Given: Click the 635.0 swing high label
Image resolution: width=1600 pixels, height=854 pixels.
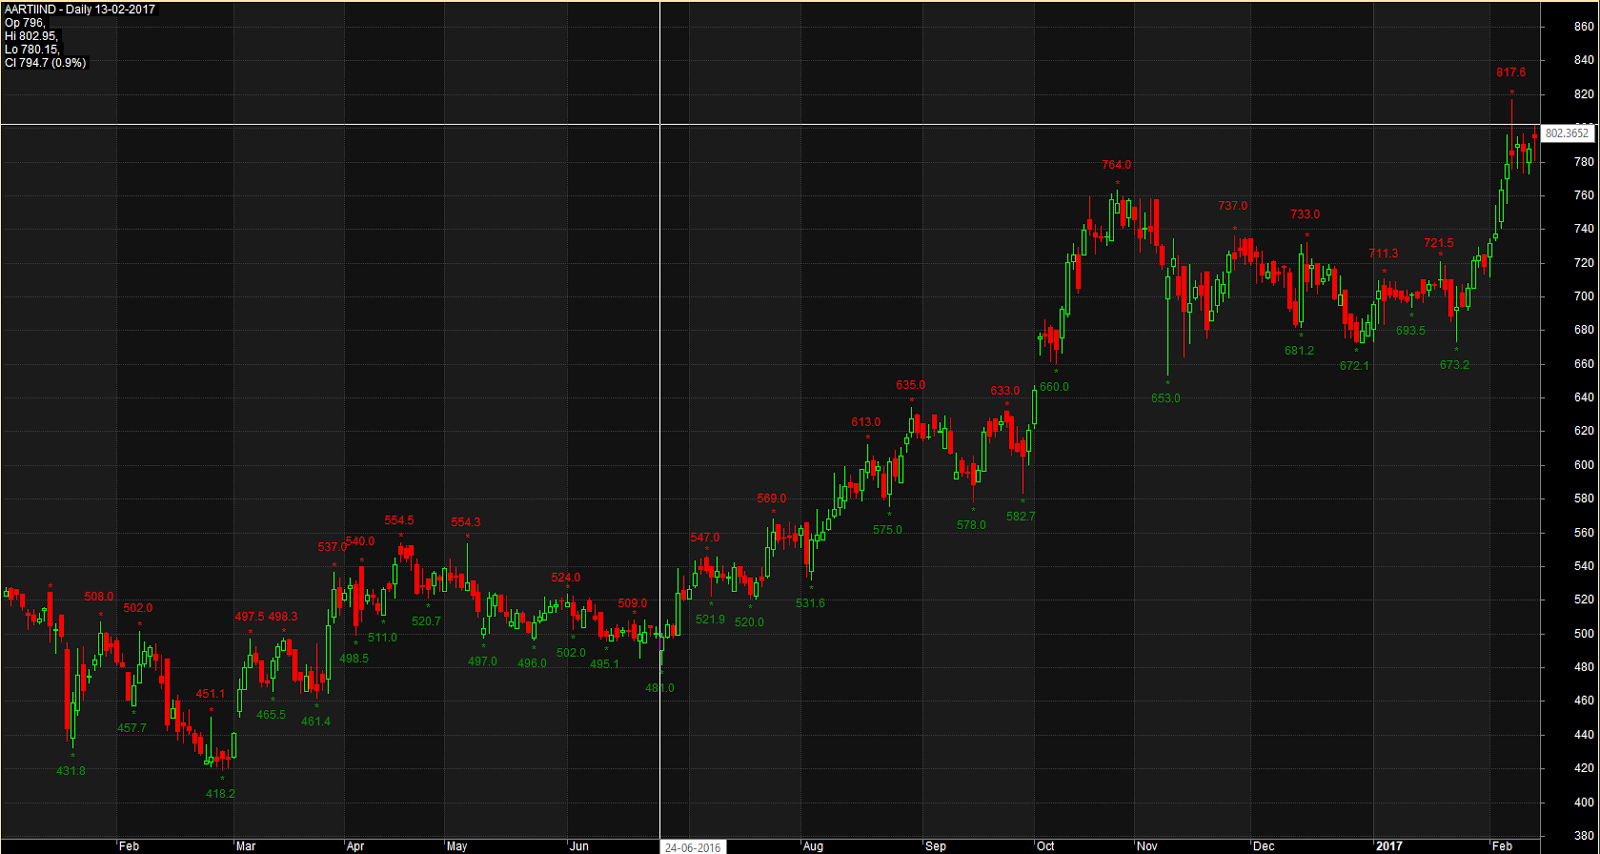Looking at the screenshot, I should [911, 385].
